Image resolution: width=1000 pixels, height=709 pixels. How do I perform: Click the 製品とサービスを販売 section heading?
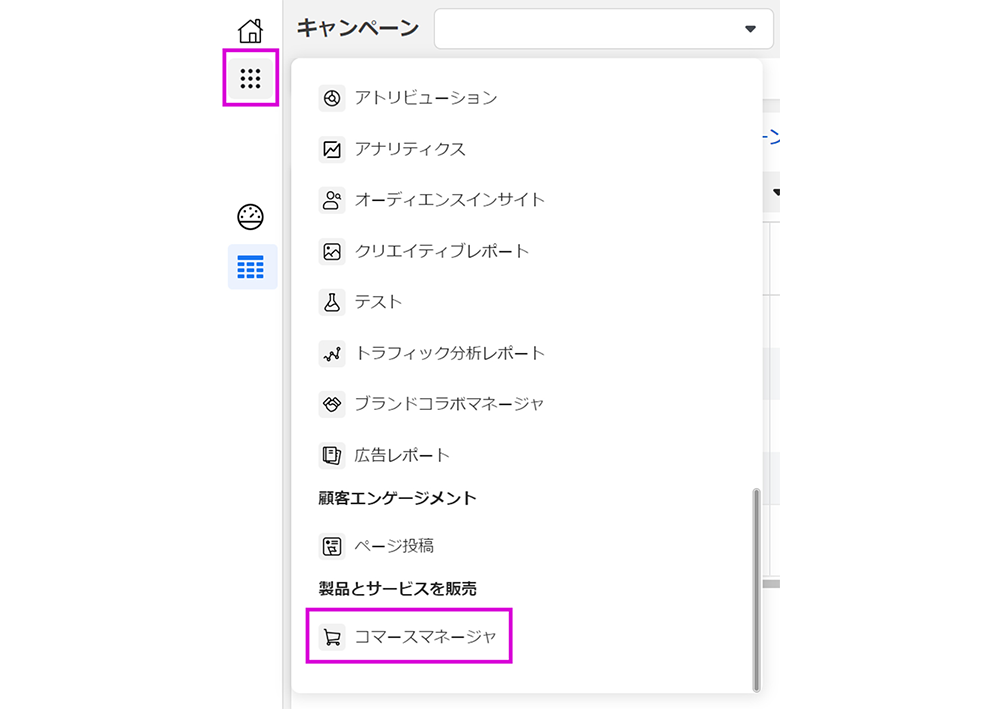(x=397, y=588)
